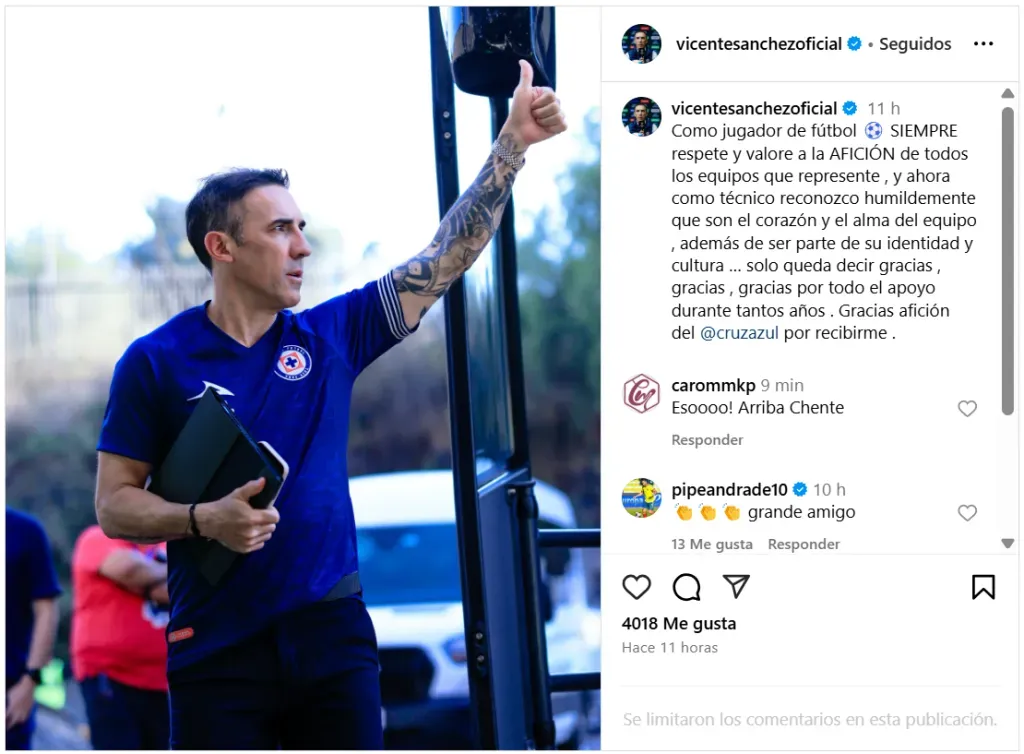Open the @cruzazul mention link
Viewport: 1024px width, 754px height.
point(739,333)
